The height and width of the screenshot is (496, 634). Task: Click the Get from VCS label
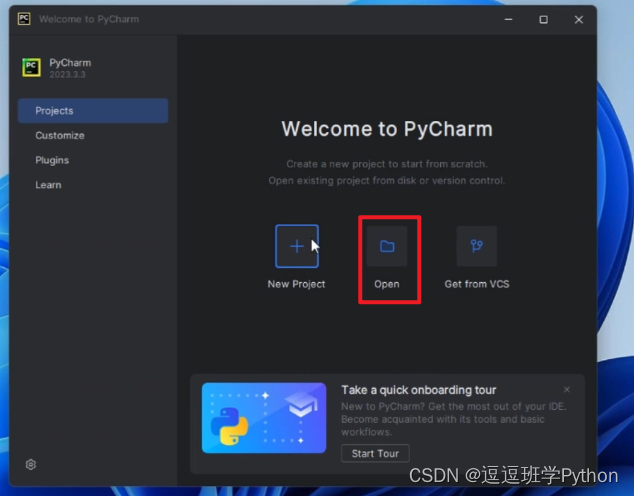[477, 284]
